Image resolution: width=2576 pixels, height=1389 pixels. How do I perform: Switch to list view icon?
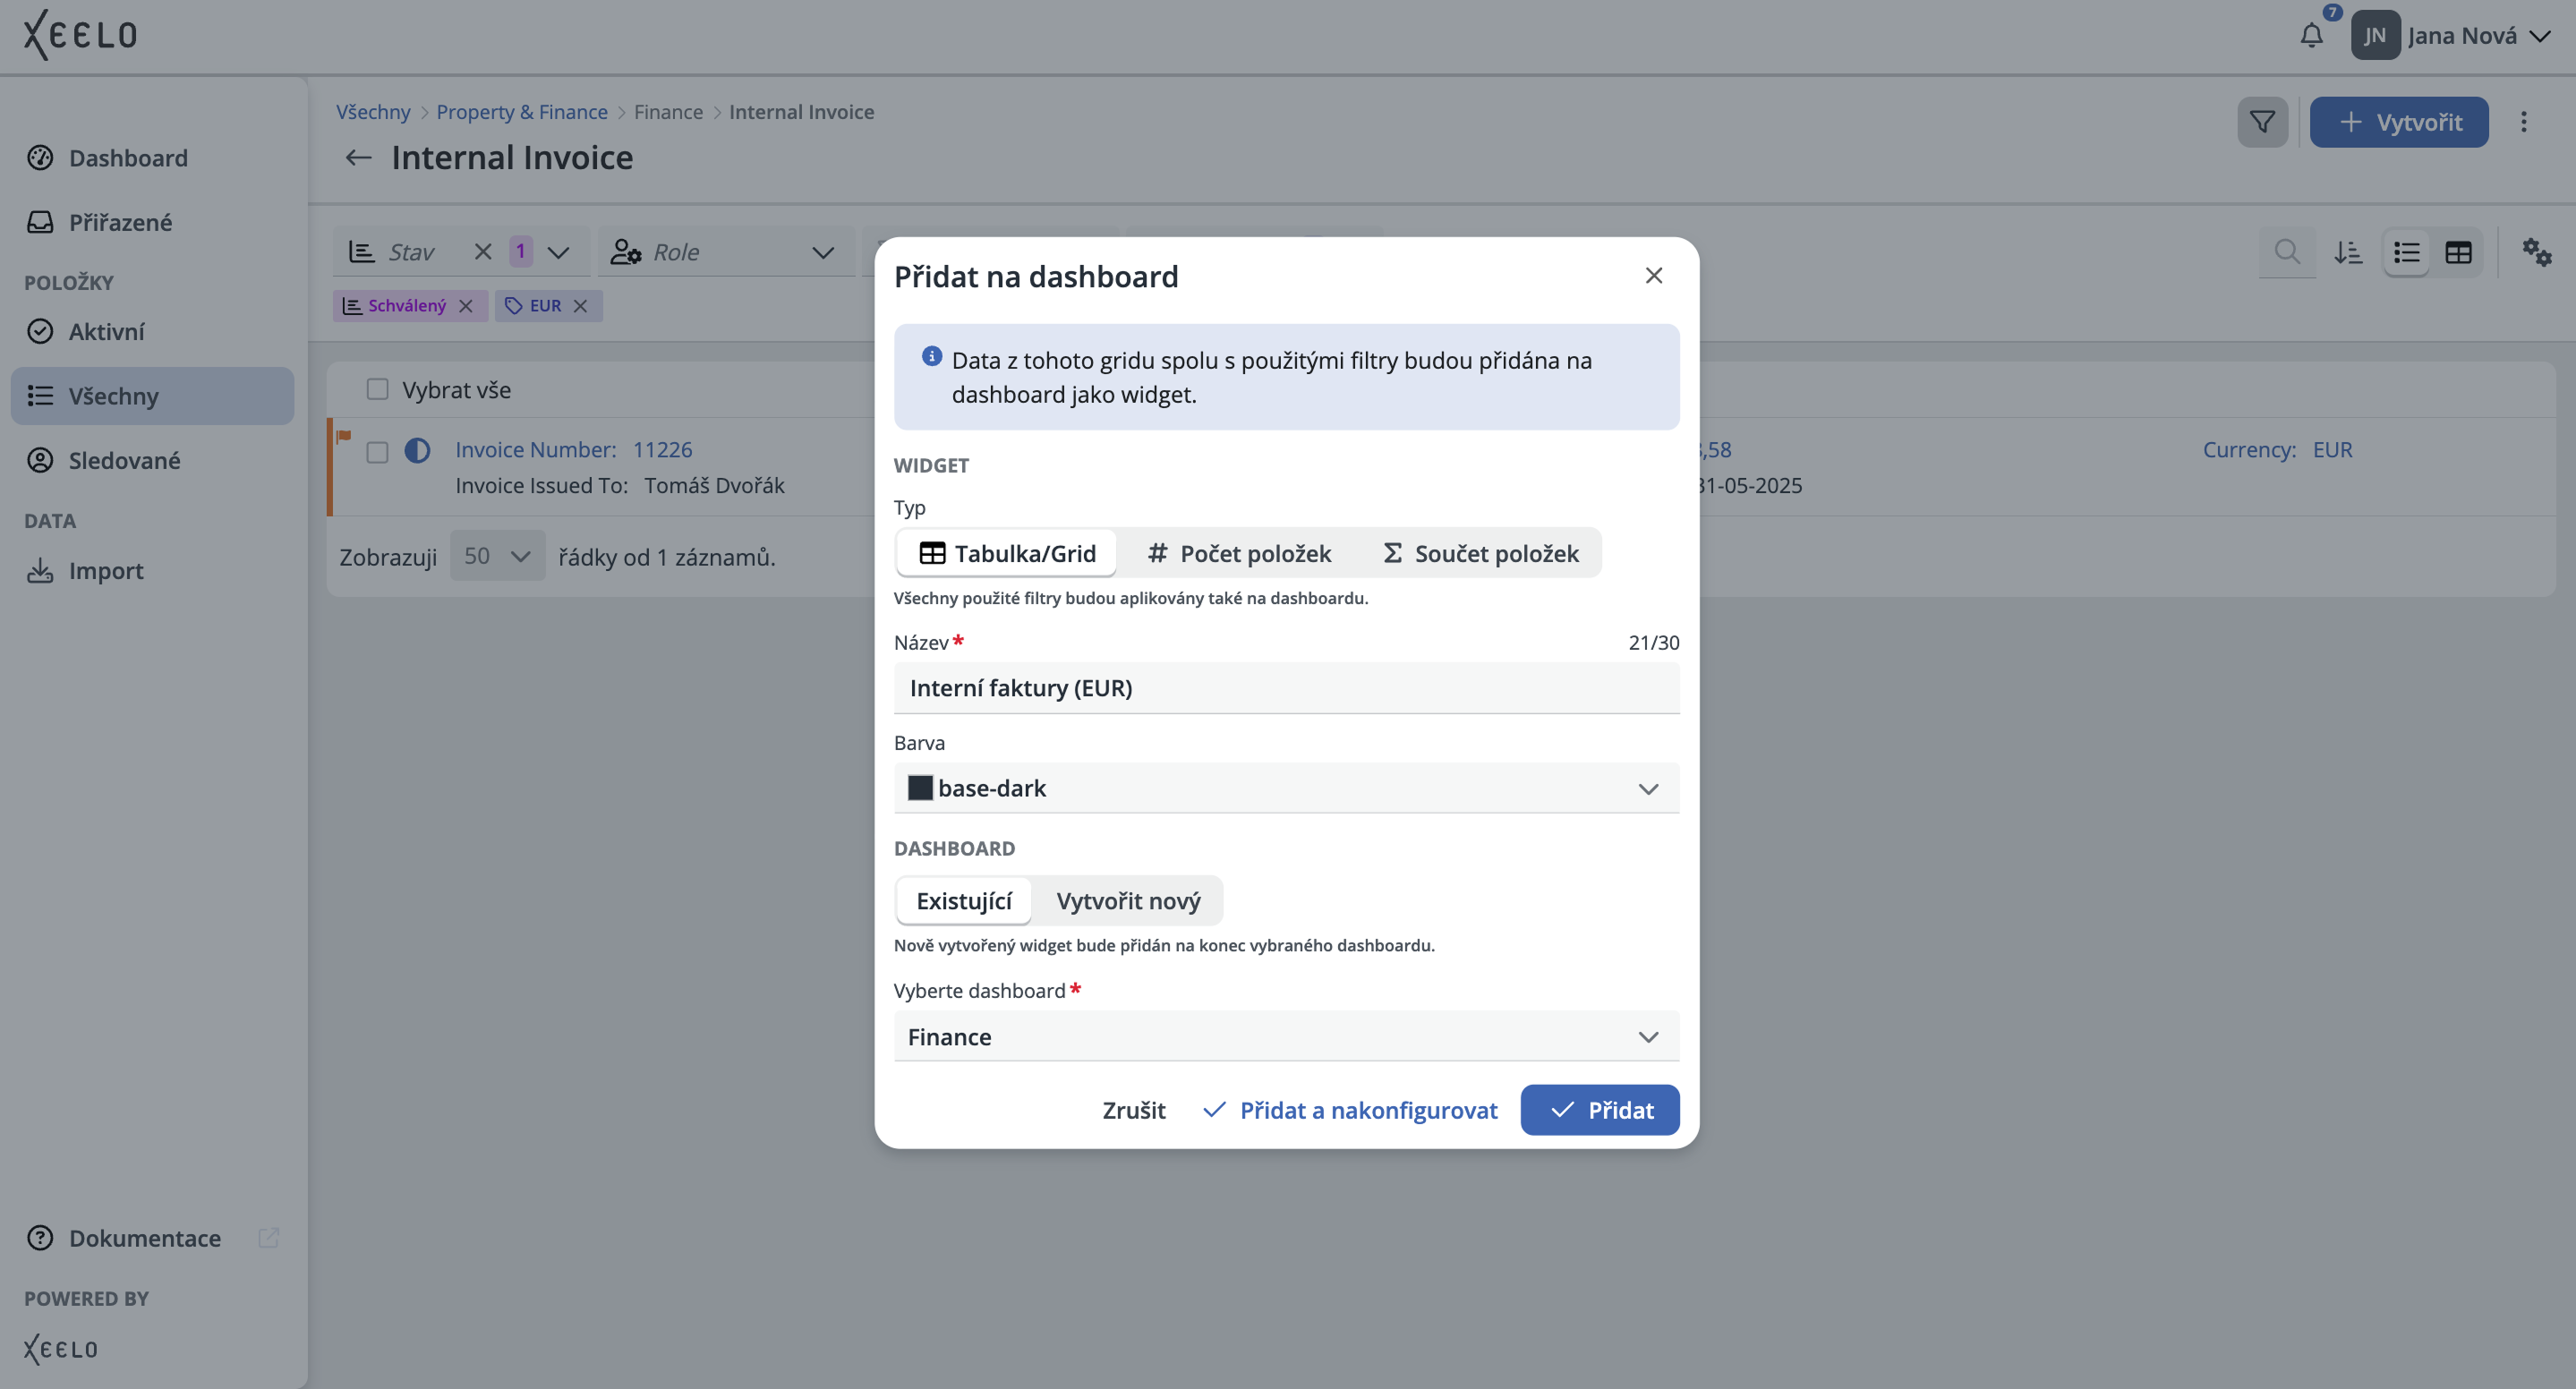point(2407,252)
